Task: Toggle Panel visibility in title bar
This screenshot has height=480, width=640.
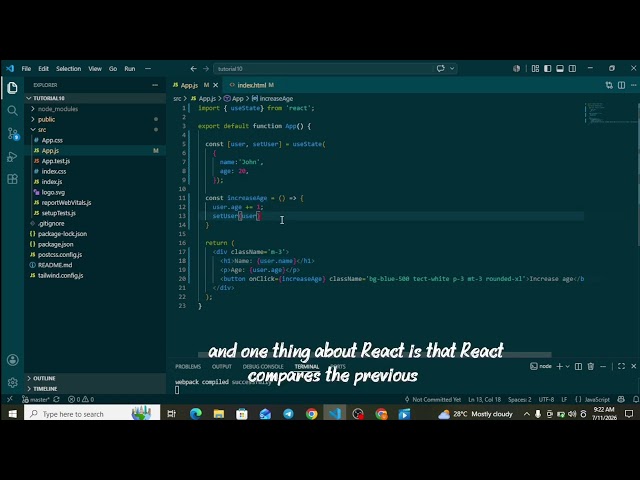Action: click(x=560, y=69)
